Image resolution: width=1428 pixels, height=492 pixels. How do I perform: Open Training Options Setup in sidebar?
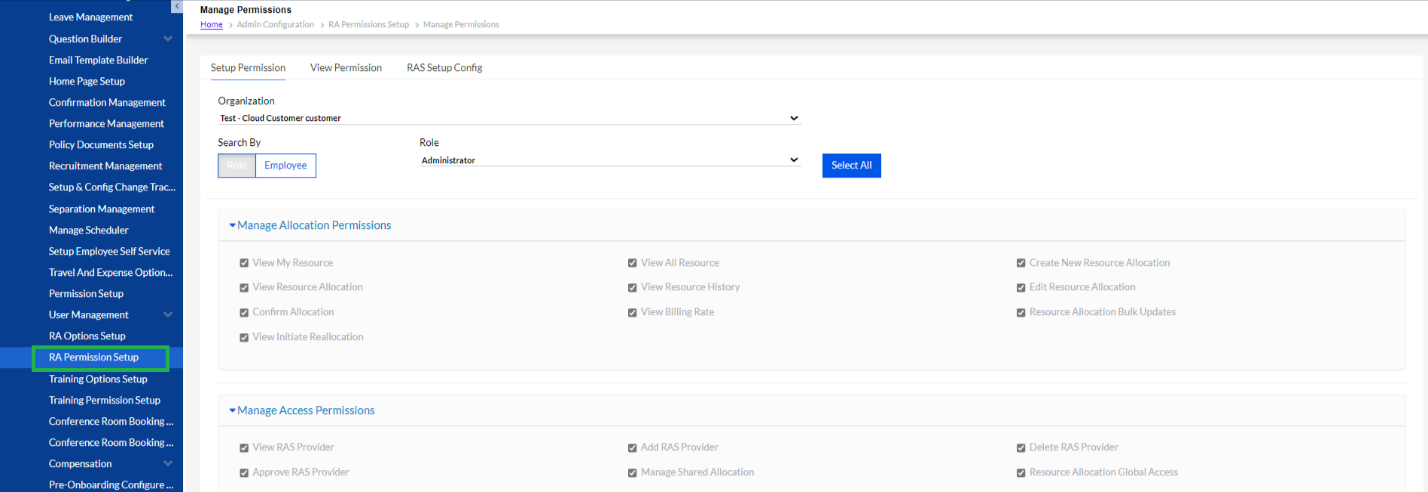(x=98, y=379)
